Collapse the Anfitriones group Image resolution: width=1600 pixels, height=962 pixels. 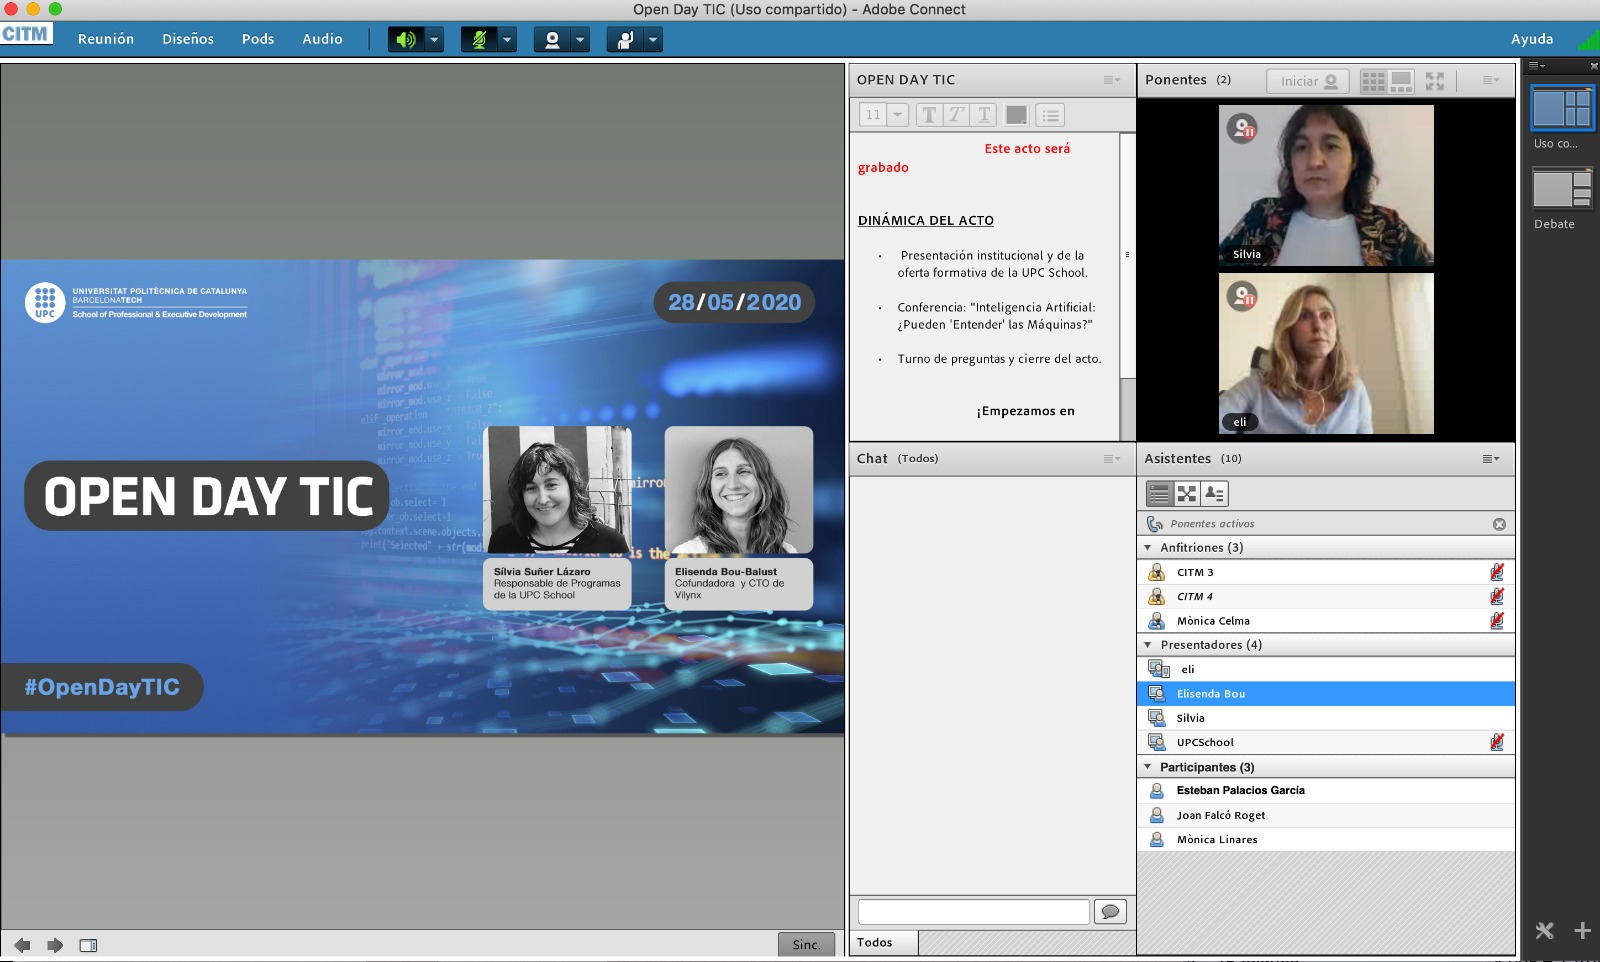pyautogui.click(x=1148, y=548)
